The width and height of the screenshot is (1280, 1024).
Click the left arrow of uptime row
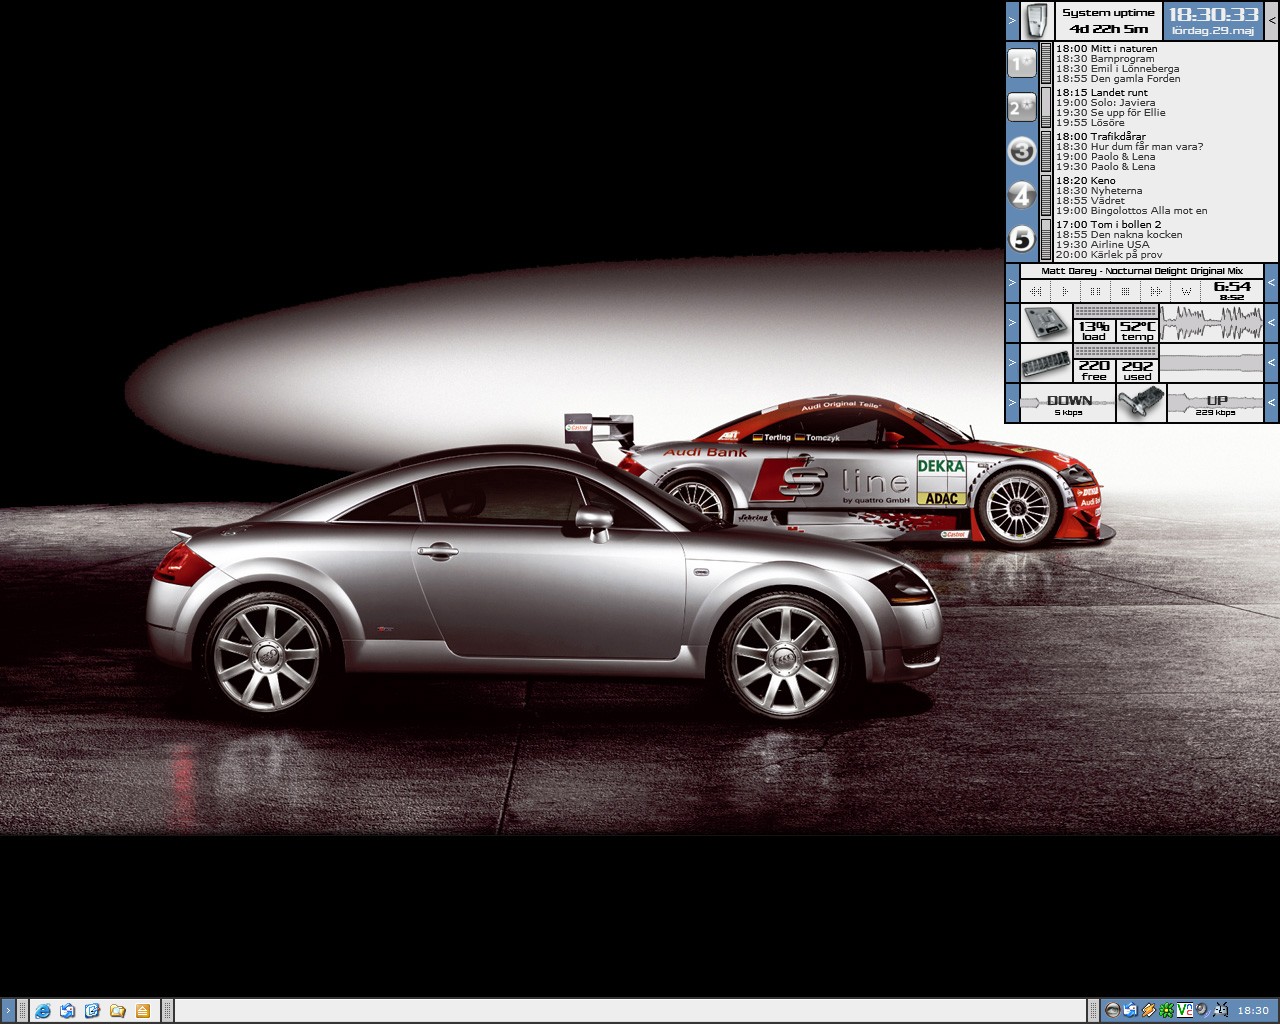[x=1012, y=21]
